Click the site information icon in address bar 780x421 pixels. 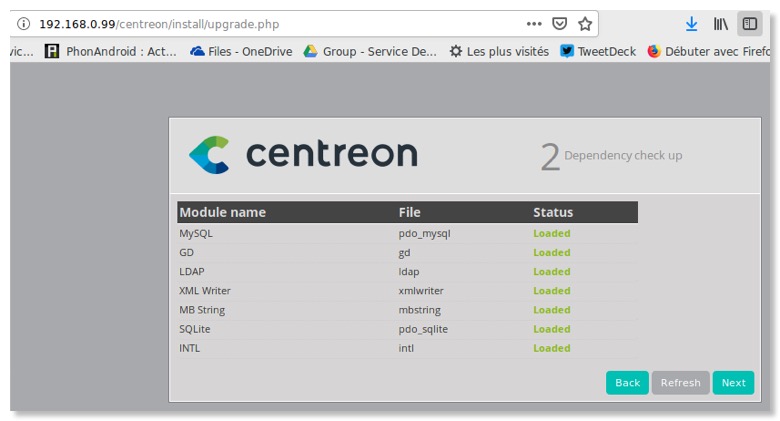[x=23, y=24]
